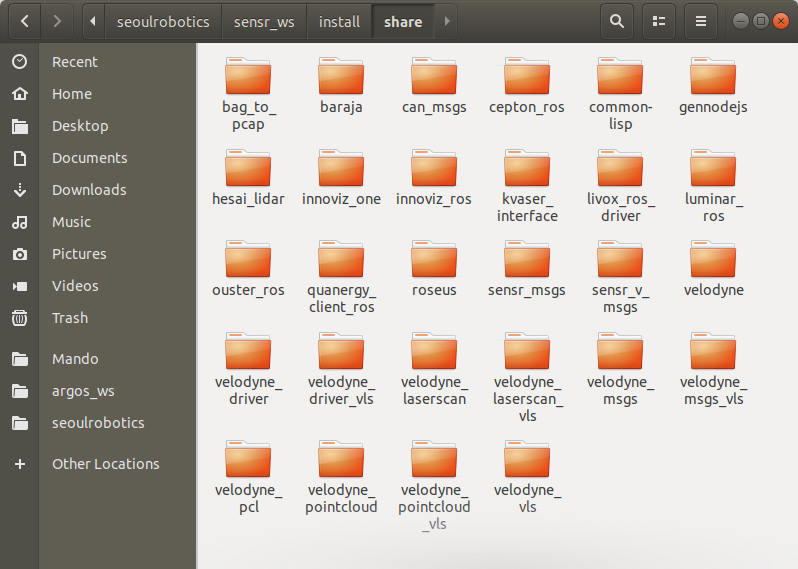Open Music in the sidebar
798x569 pixels.
pyautogui.click(x=98, y=222)
